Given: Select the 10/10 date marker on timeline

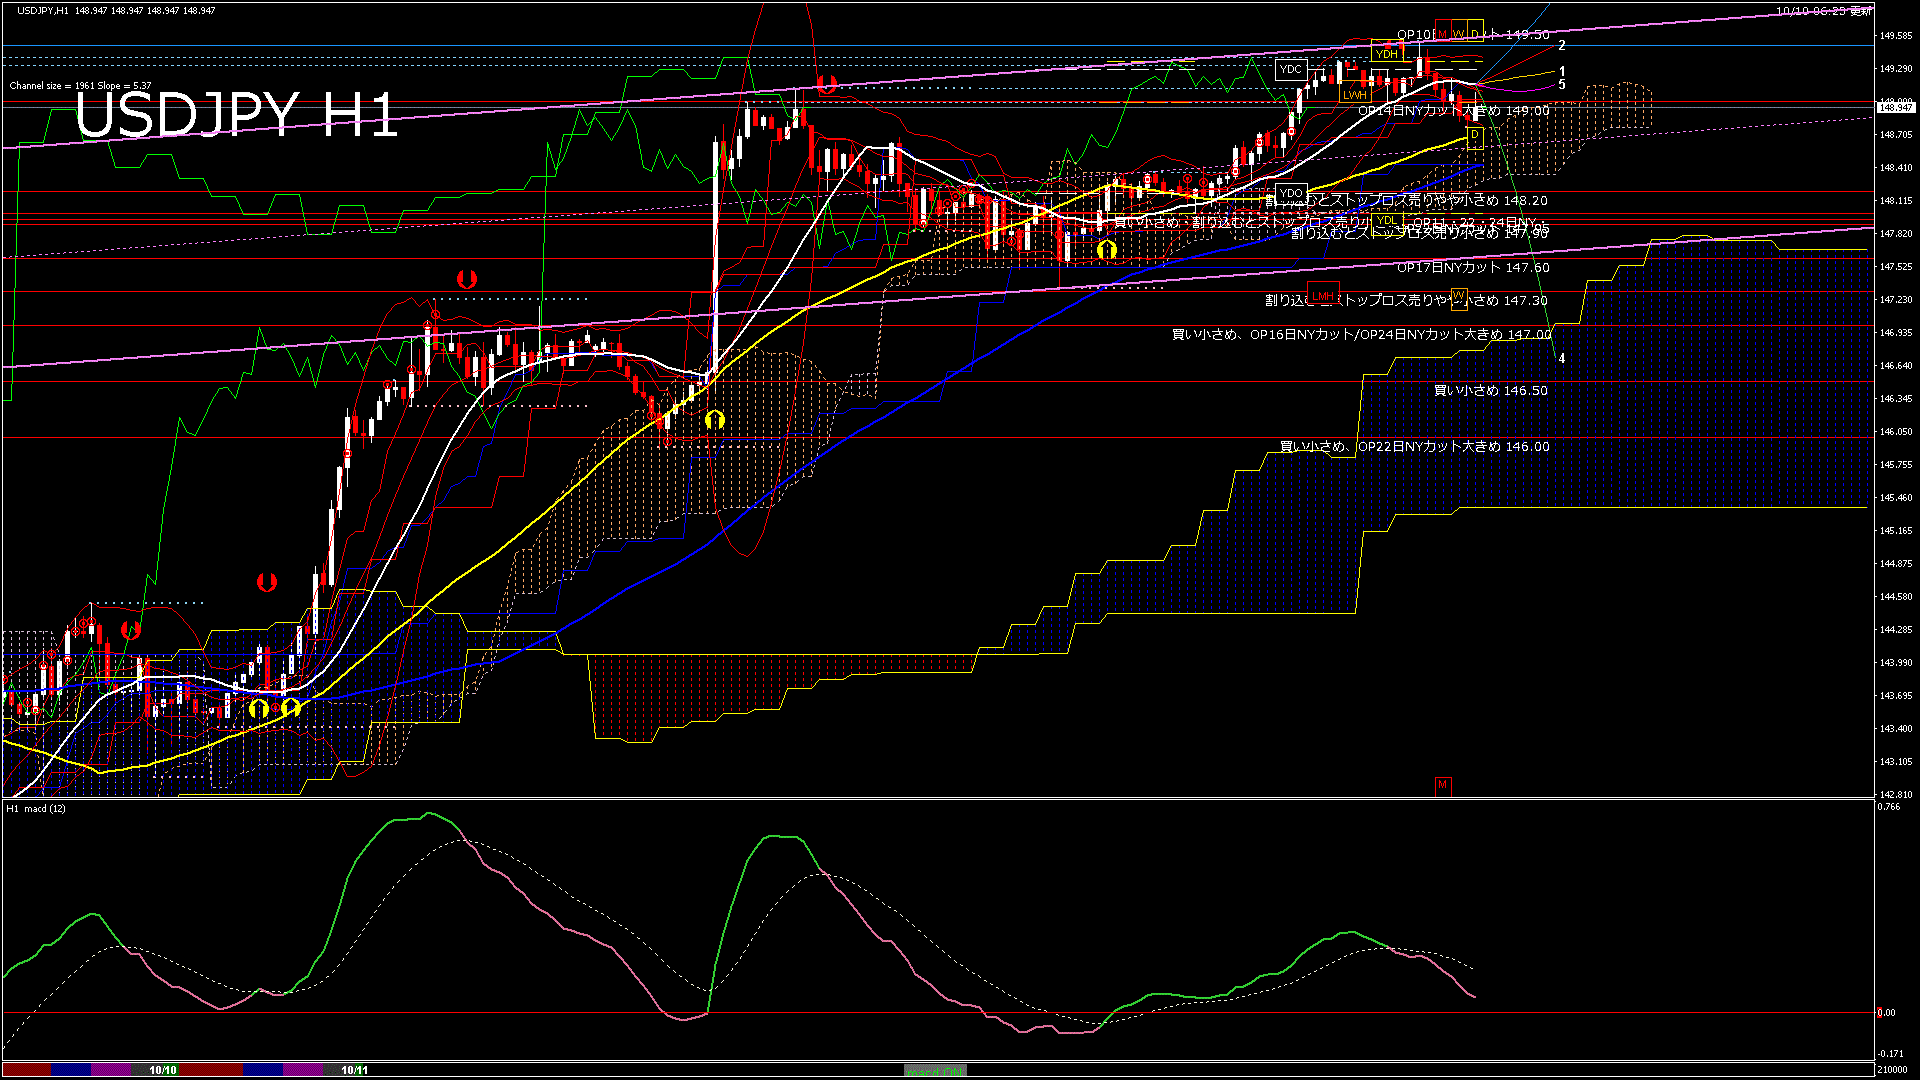Looking at the screenshot, I should tap(163, 1070).
